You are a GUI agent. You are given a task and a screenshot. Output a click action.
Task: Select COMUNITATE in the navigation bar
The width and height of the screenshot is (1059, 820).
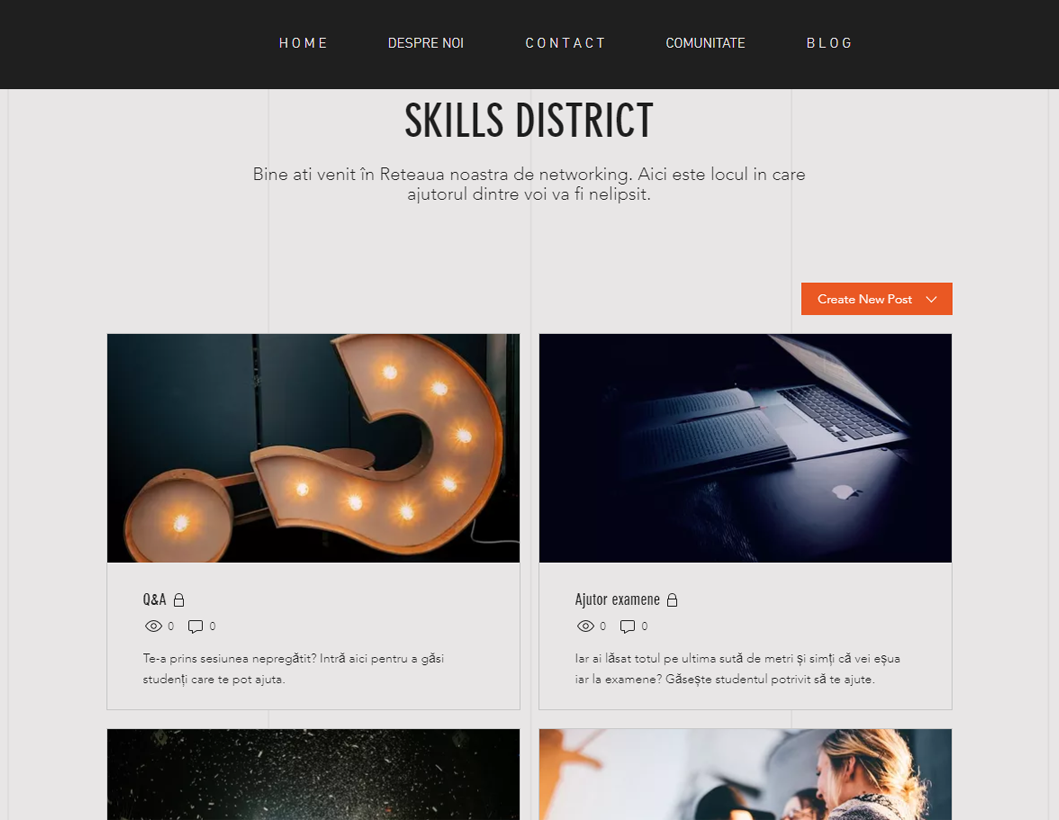click(705, 43)
